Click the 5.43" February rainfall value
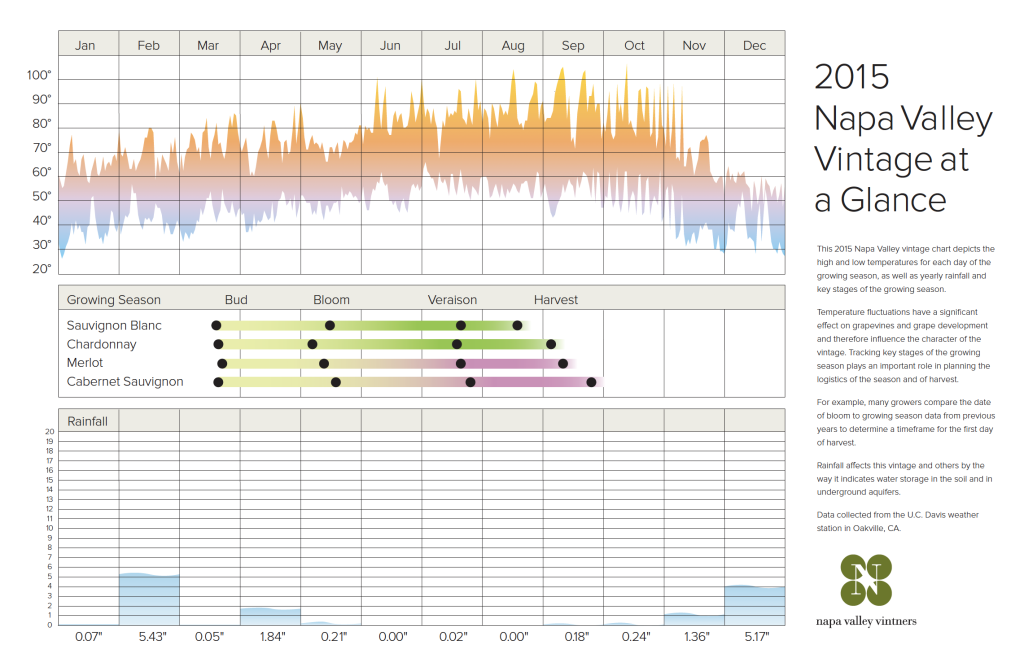 pos(149,637)
